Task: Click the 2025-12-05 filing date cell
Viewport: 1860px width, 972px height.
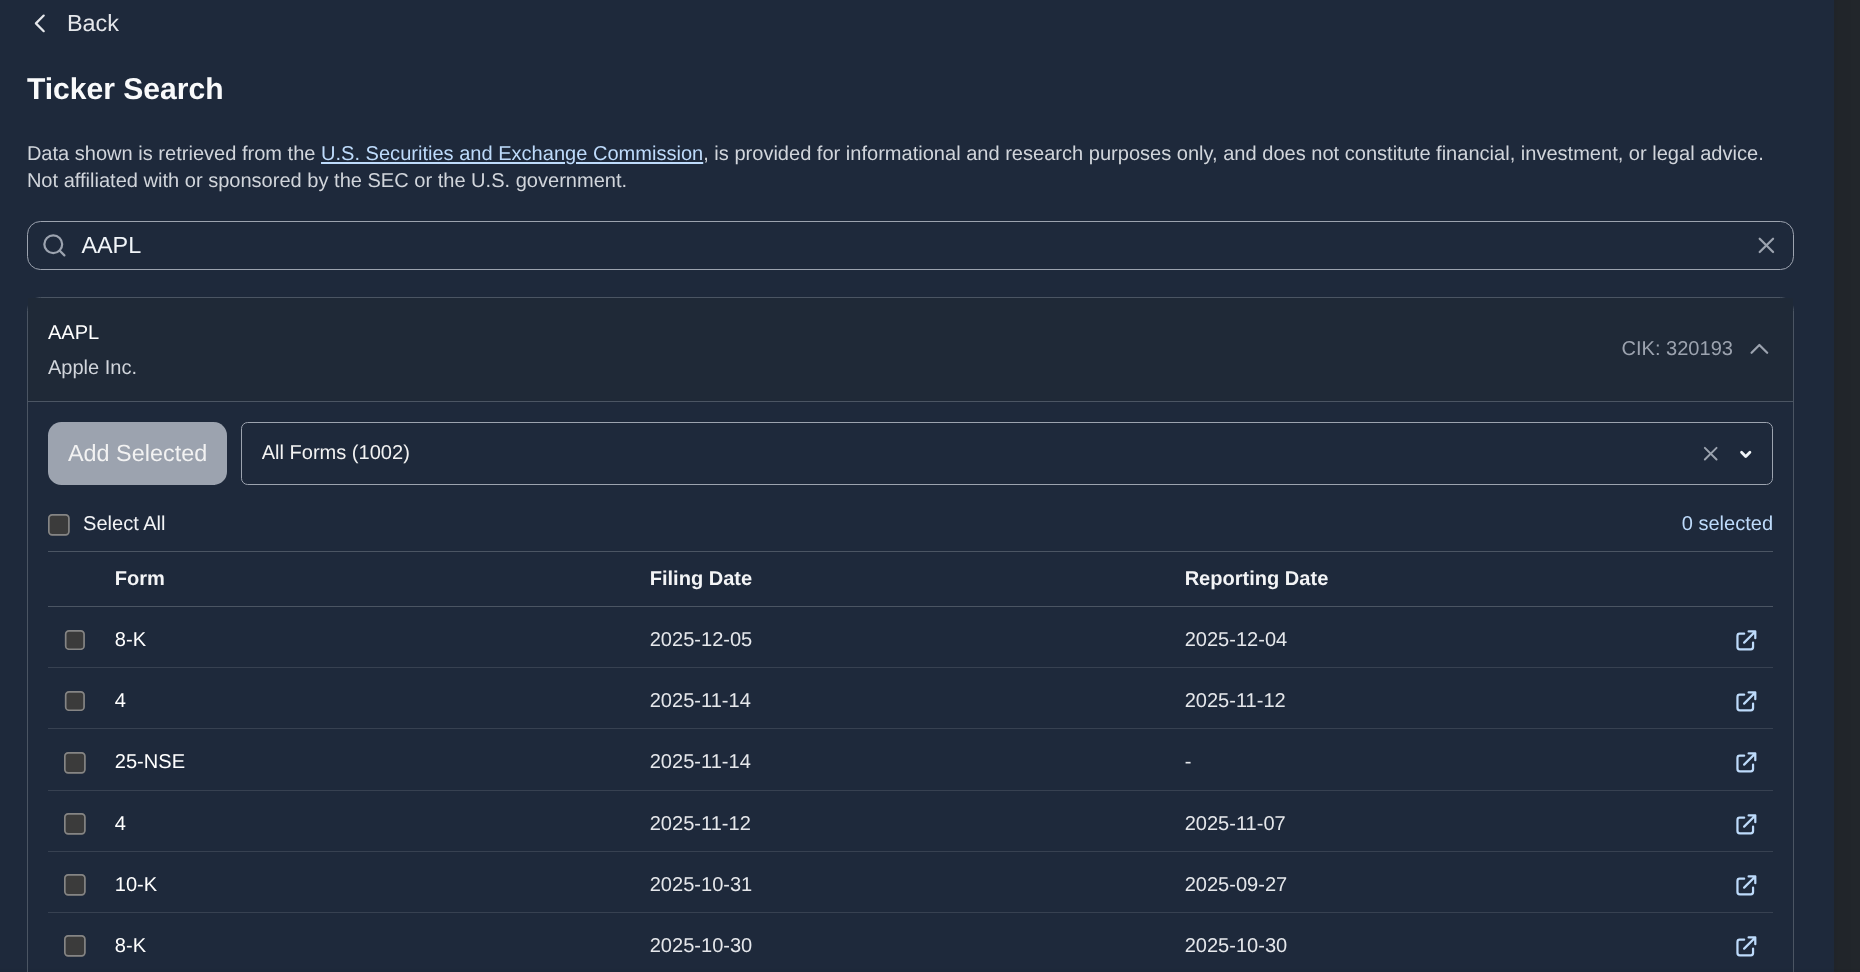Action: coord(701,640)
